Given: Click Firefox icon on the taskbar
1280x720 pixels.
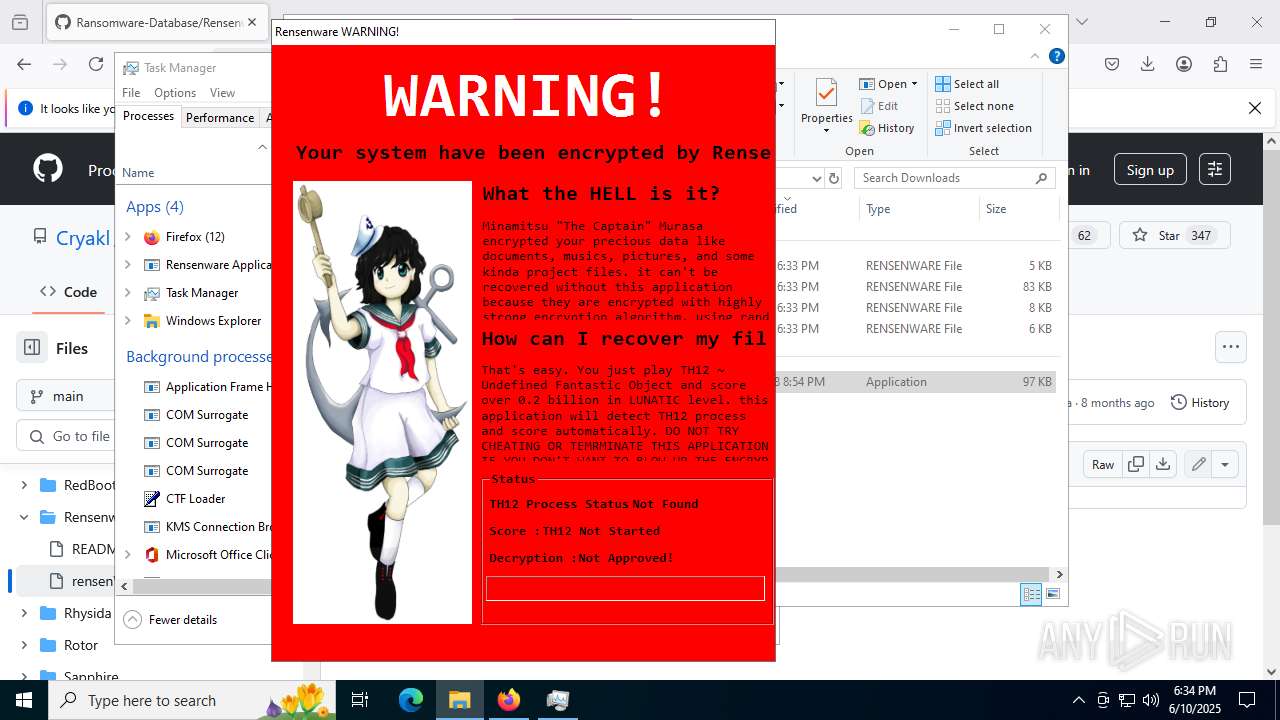Looking at the screenshot, I should [x=508, y=700].
